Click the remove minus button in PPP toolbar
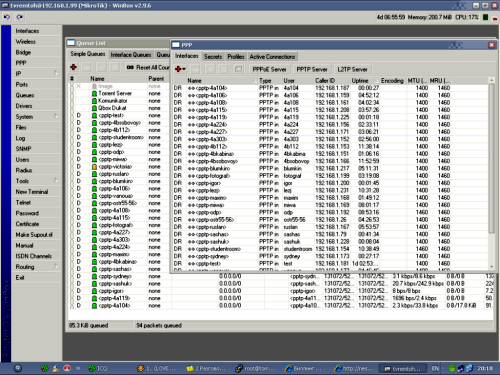 195,69
